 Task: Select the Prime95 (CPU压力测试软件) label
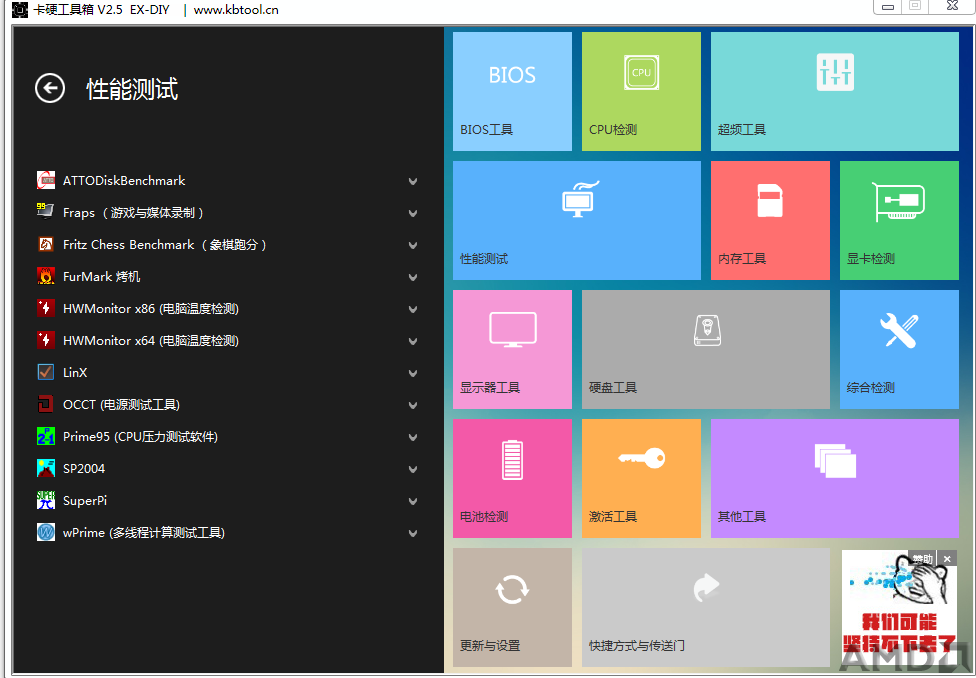click(141, 436)
